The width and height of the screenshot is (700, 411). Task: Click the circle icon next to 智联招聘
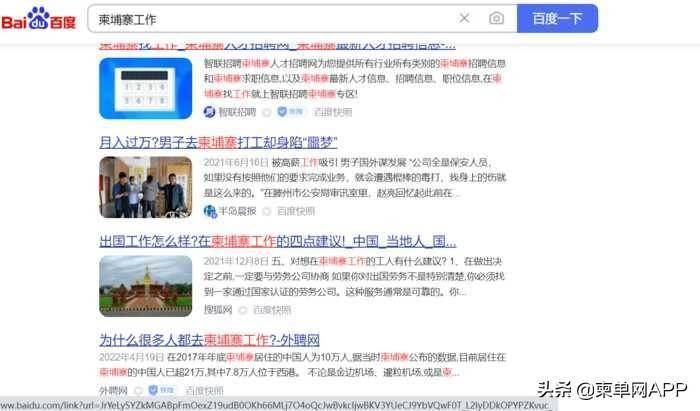267,112
